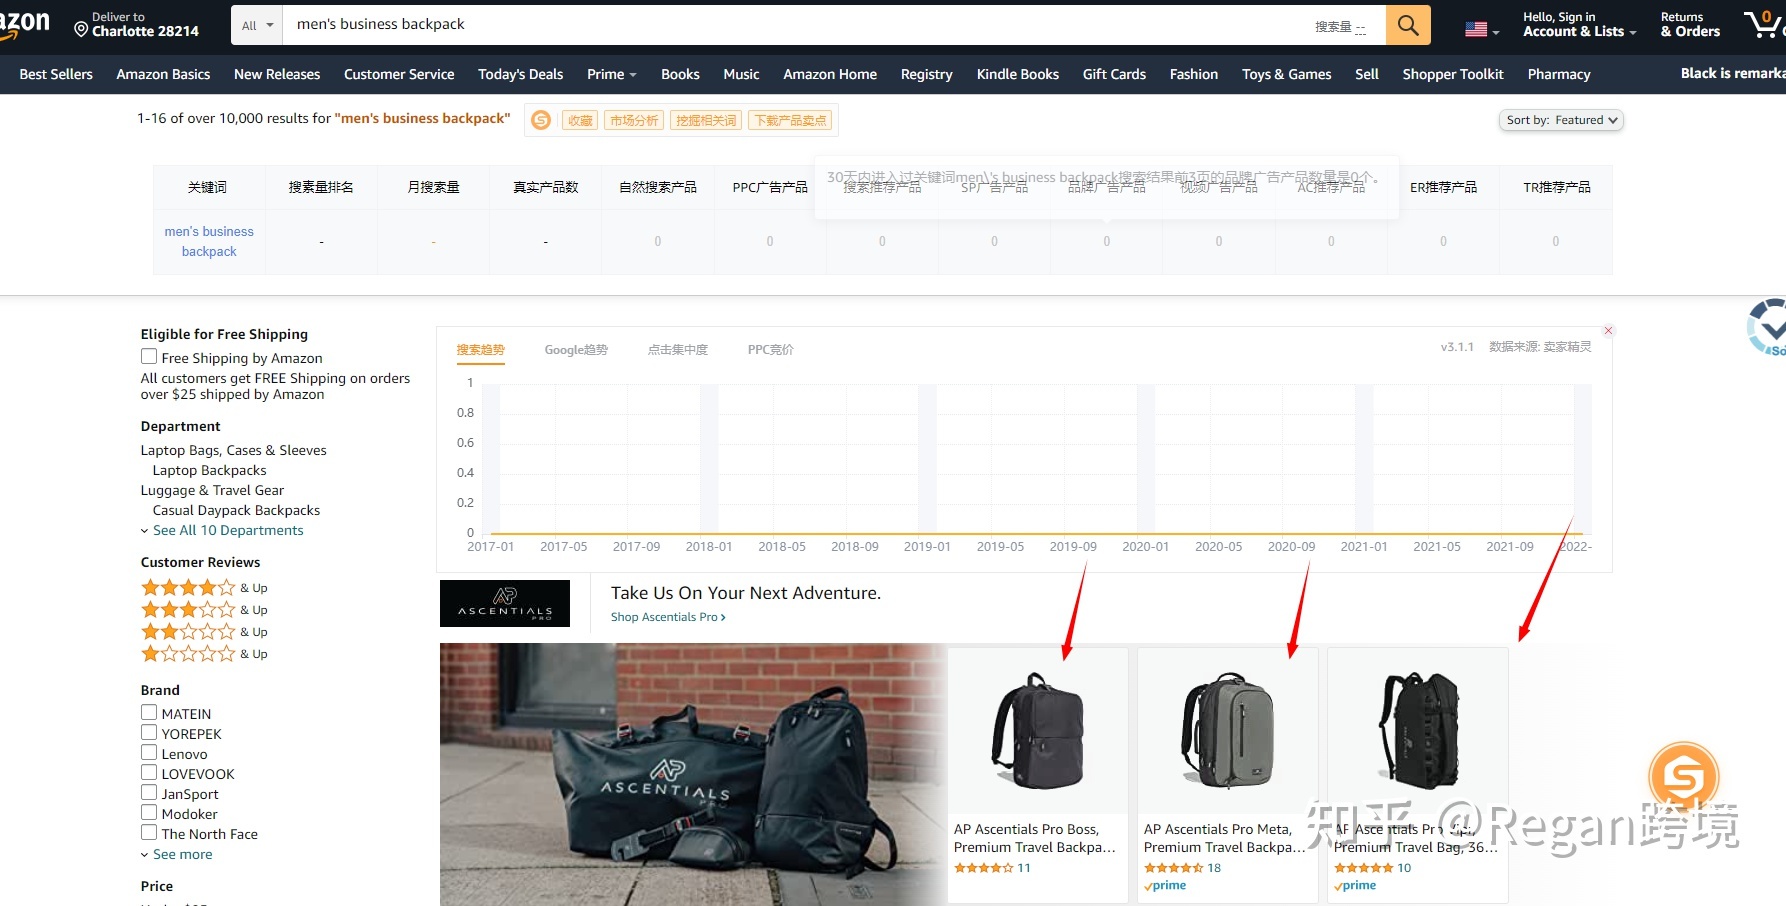Click the Ascentials duffel banner image
This screenshot has width=1786, height=906.
692,775
